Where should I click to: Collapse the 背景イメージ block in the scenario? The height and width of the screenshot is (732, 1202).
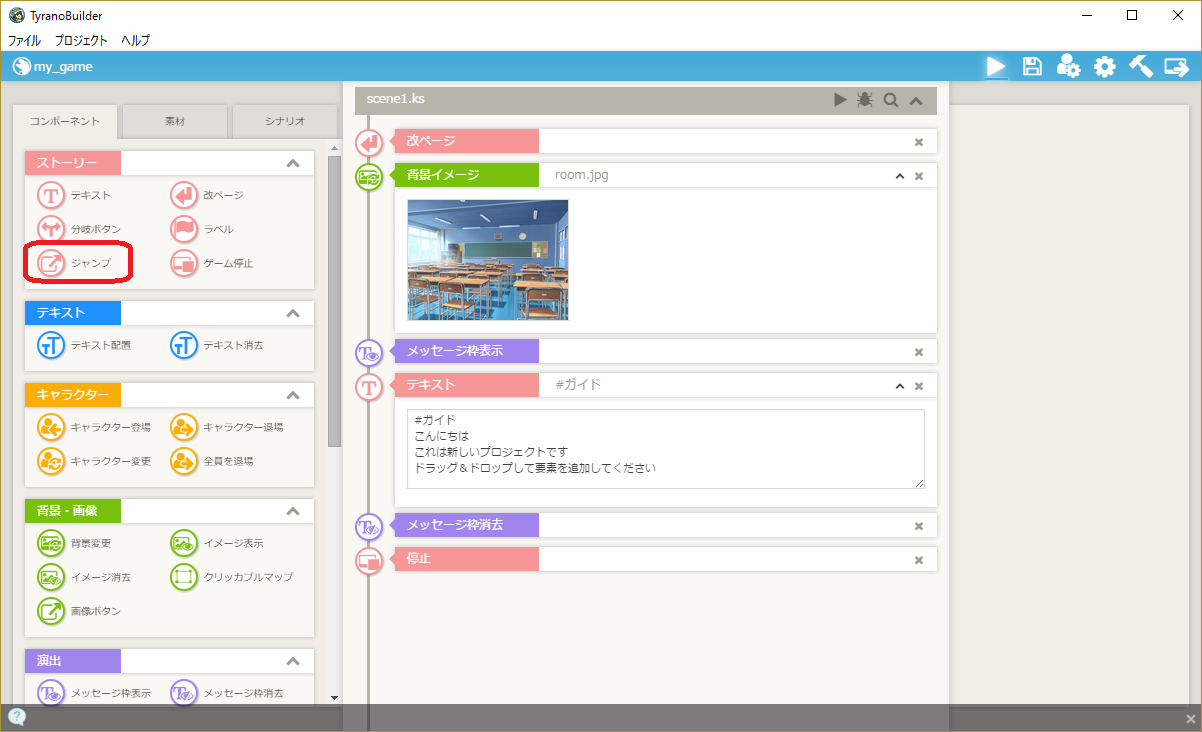899,176
